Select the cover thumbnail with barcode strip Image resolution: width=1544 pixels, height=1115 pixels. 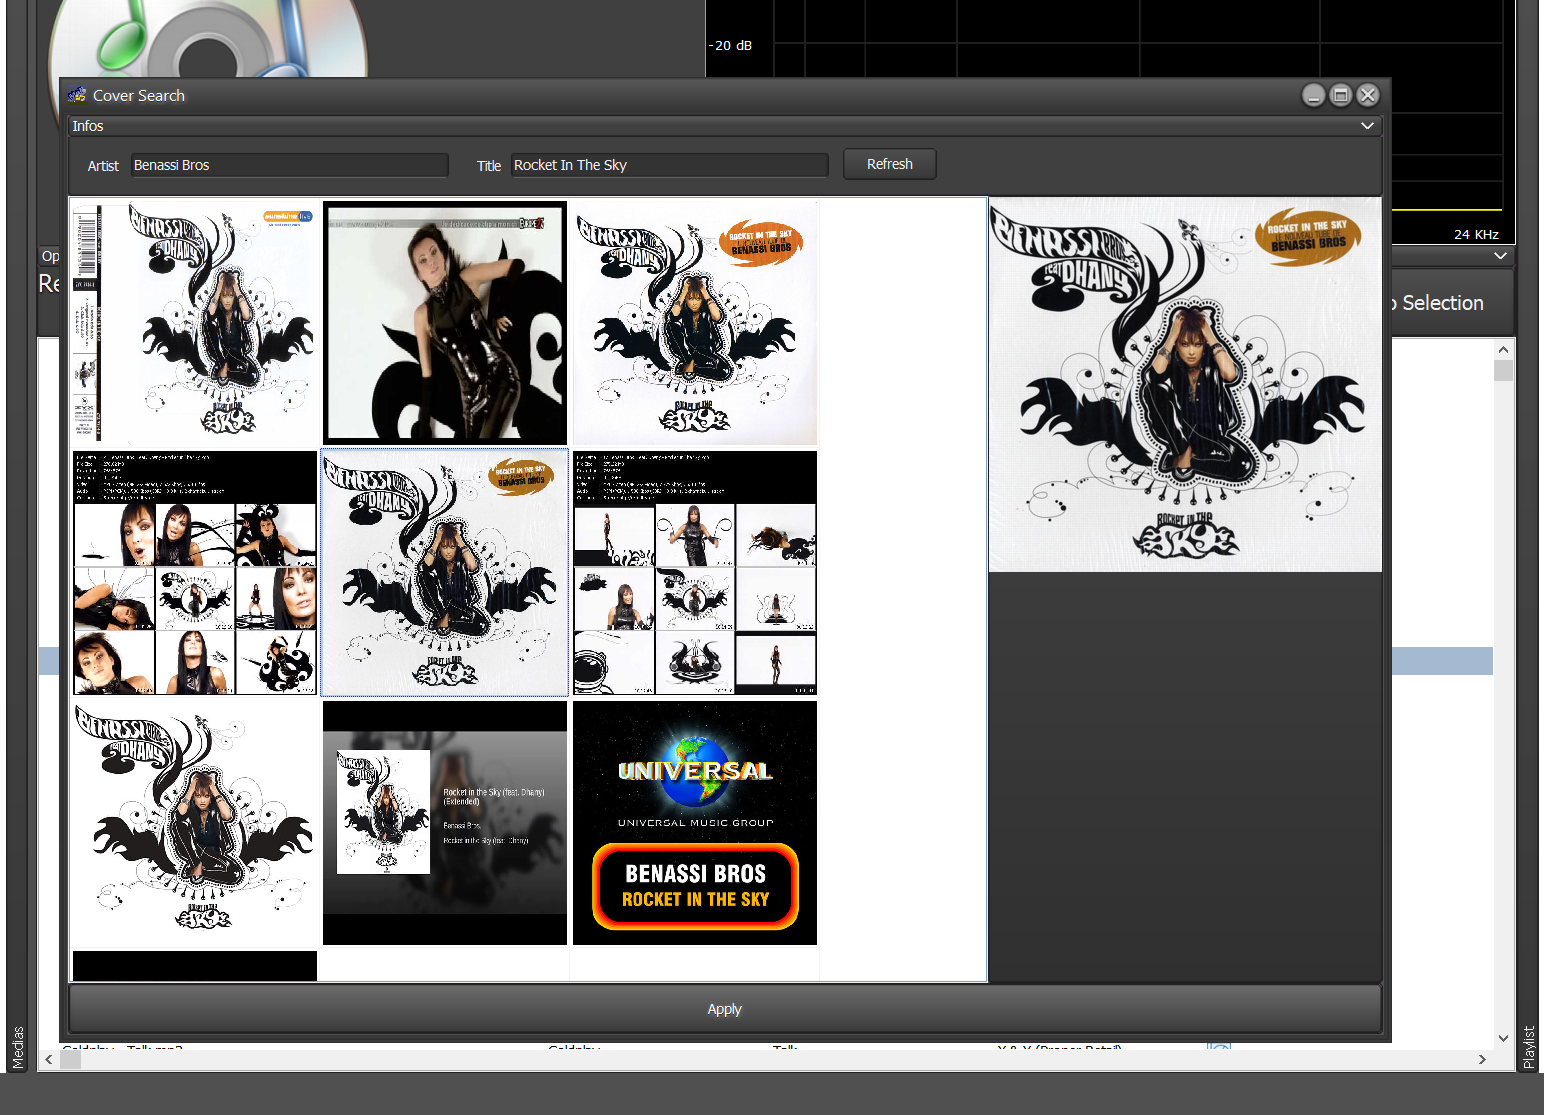195,323
